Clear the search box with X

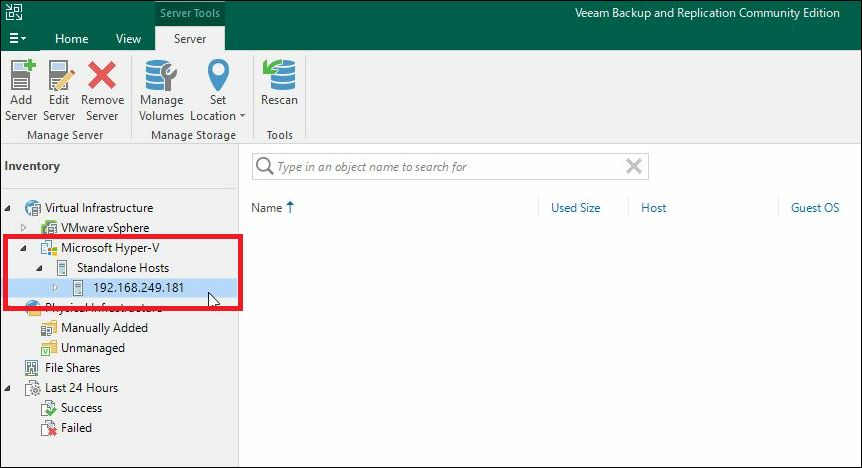pyautogui.click(x=633, y=167)
